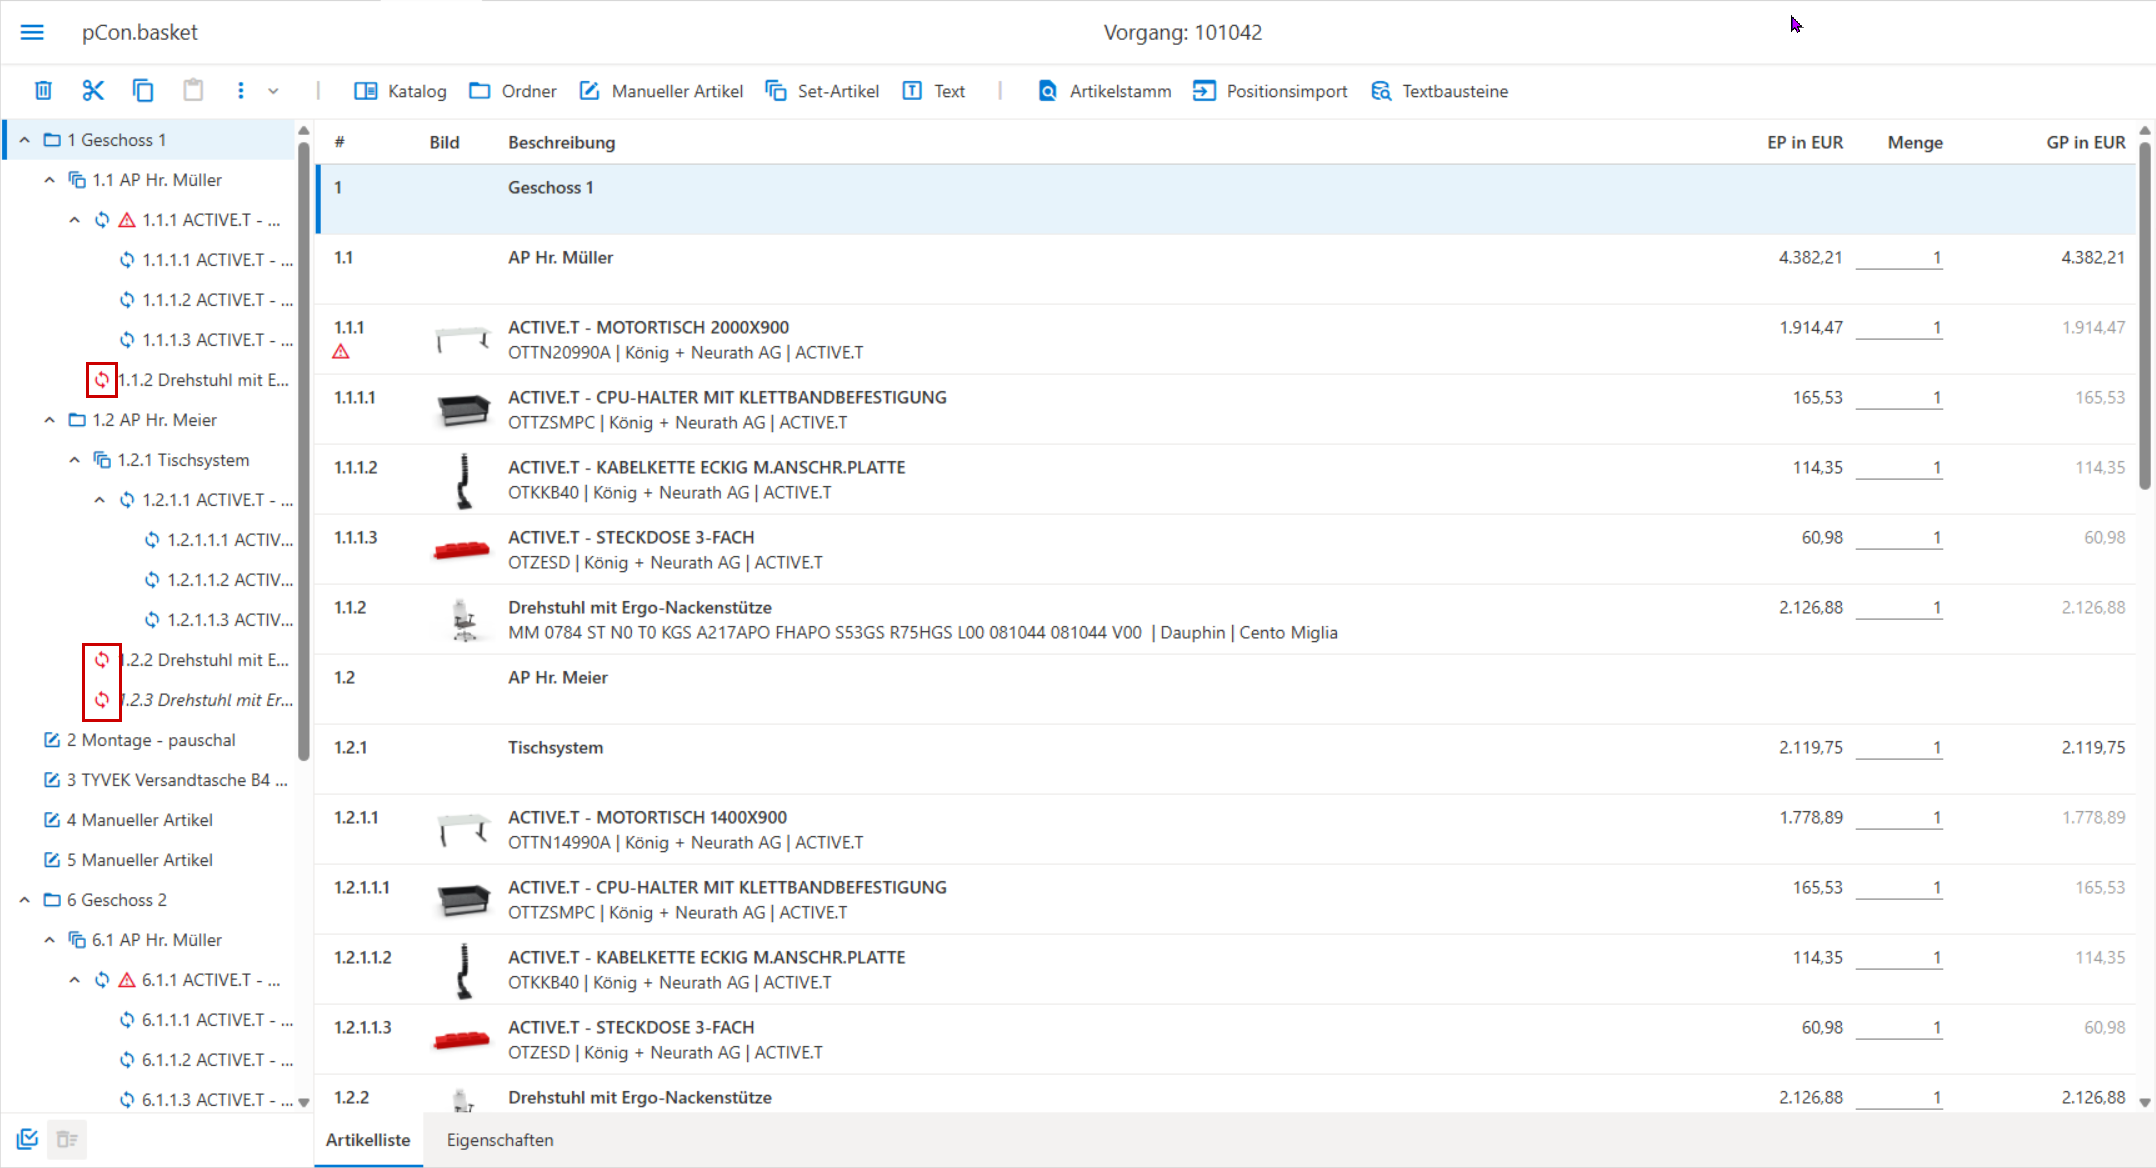Select the AP Hr. Meier row 1.2
The image size is (2156, 1168).
click(1226, 689)
